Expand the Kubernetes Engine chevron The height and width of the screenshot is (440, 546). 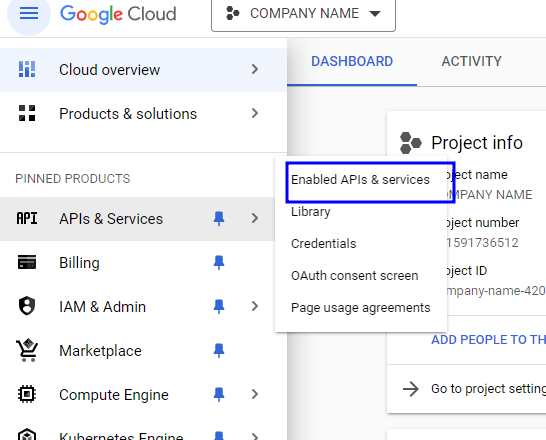coord(255,436)
